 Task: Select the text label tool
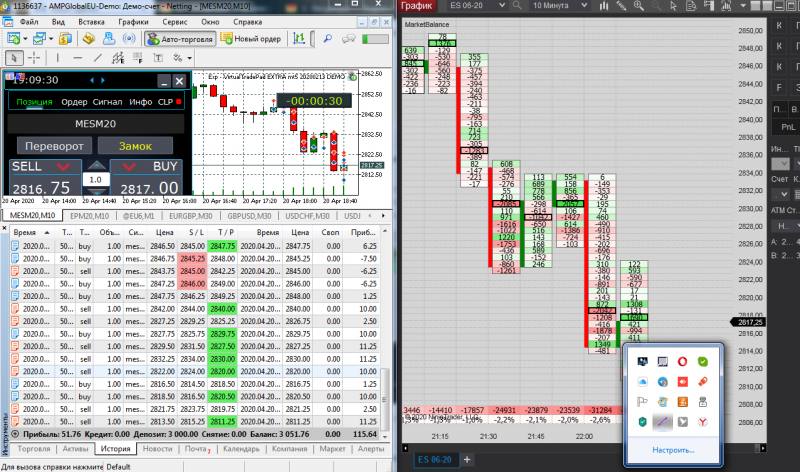(x=158, y=58)
